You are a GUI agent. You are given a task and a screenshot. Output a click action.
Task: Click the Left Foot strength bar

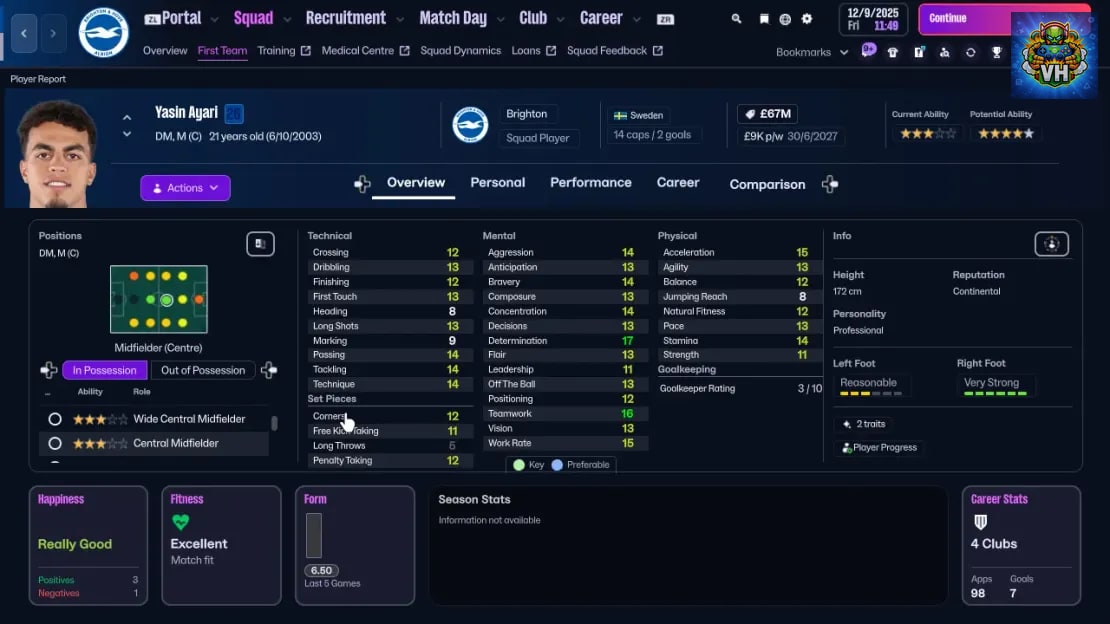[871, 393]
